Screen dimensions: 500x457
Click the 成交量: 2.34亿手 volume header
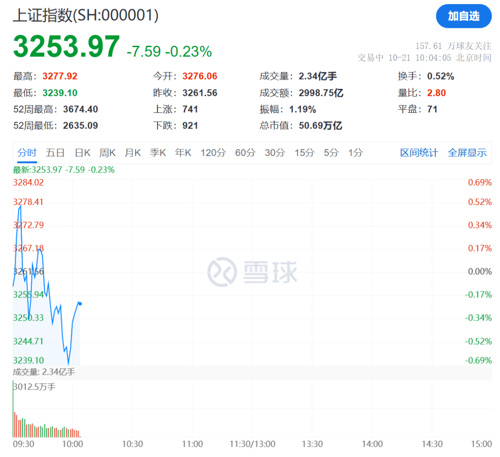[x=44, y=372]
